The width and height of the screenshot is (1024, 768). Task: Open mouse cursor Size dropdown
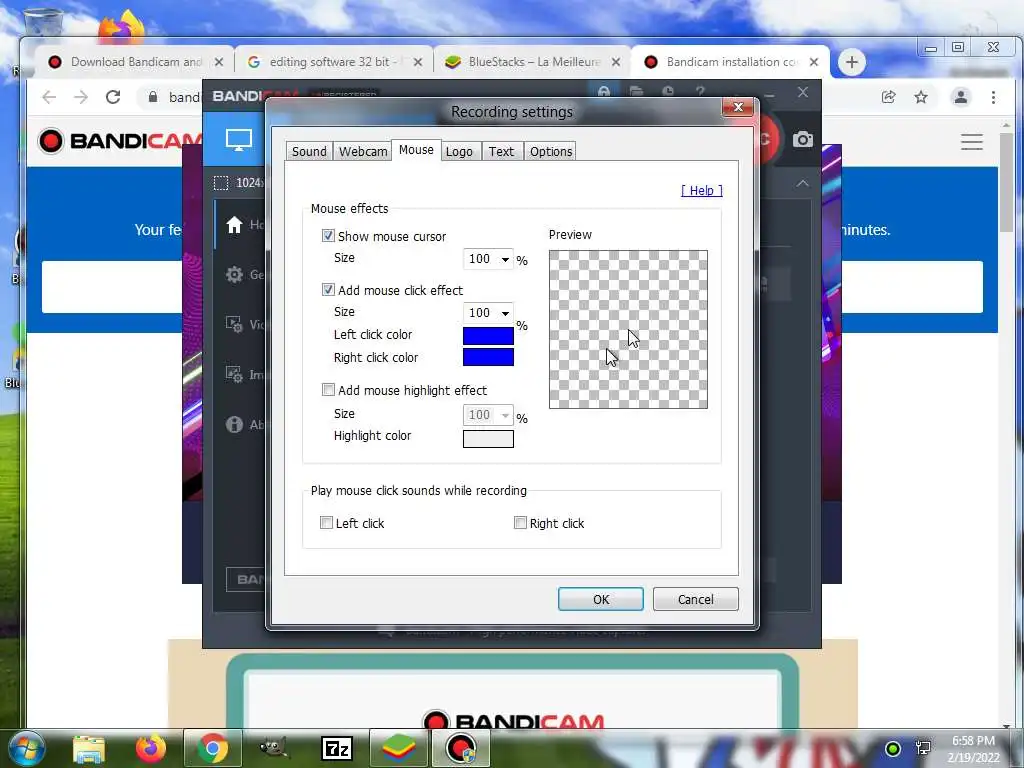click(x=488, y=259)
